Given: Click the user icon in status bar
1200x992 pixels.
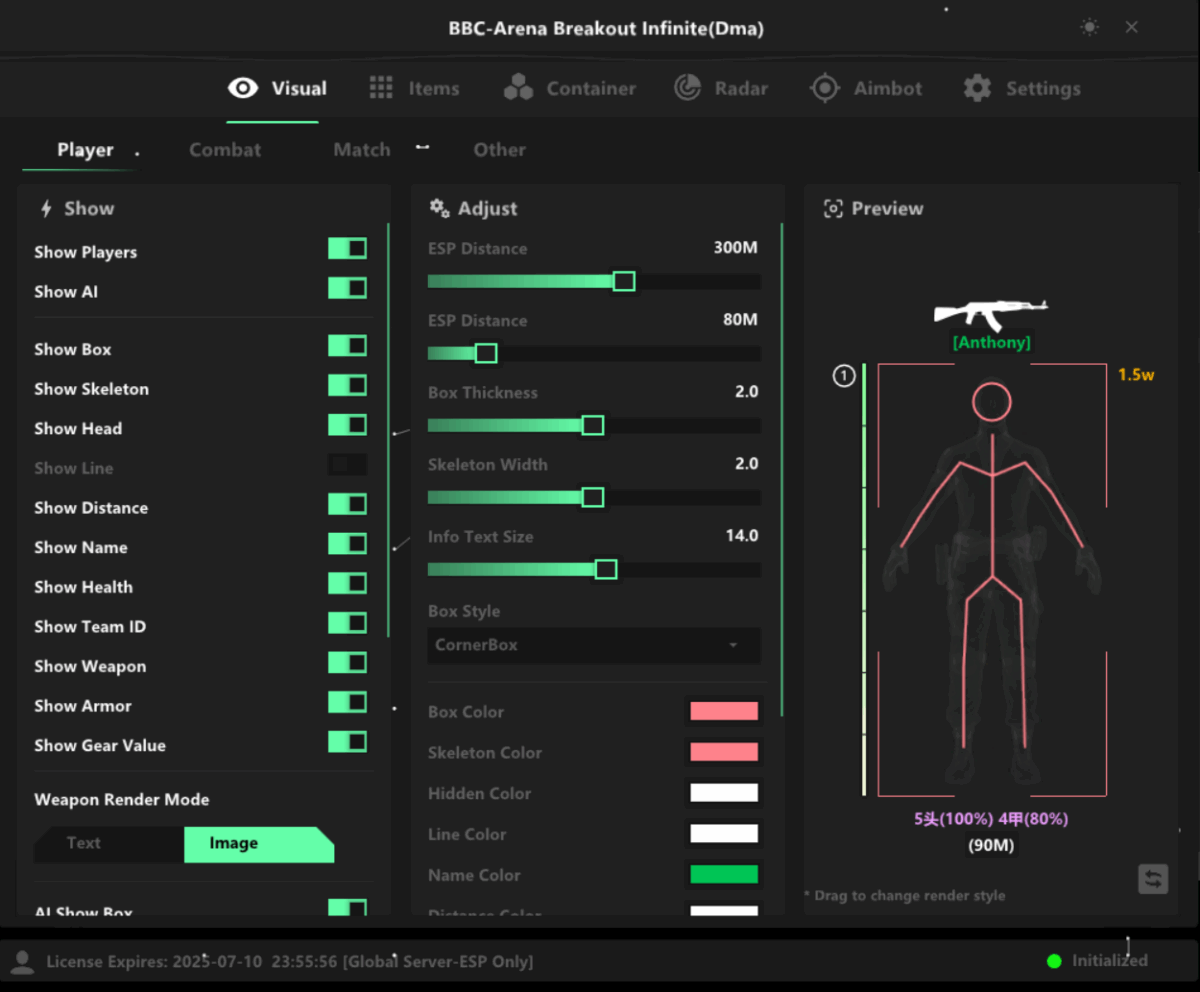Looking at the screenshot, I should [22, 961].
